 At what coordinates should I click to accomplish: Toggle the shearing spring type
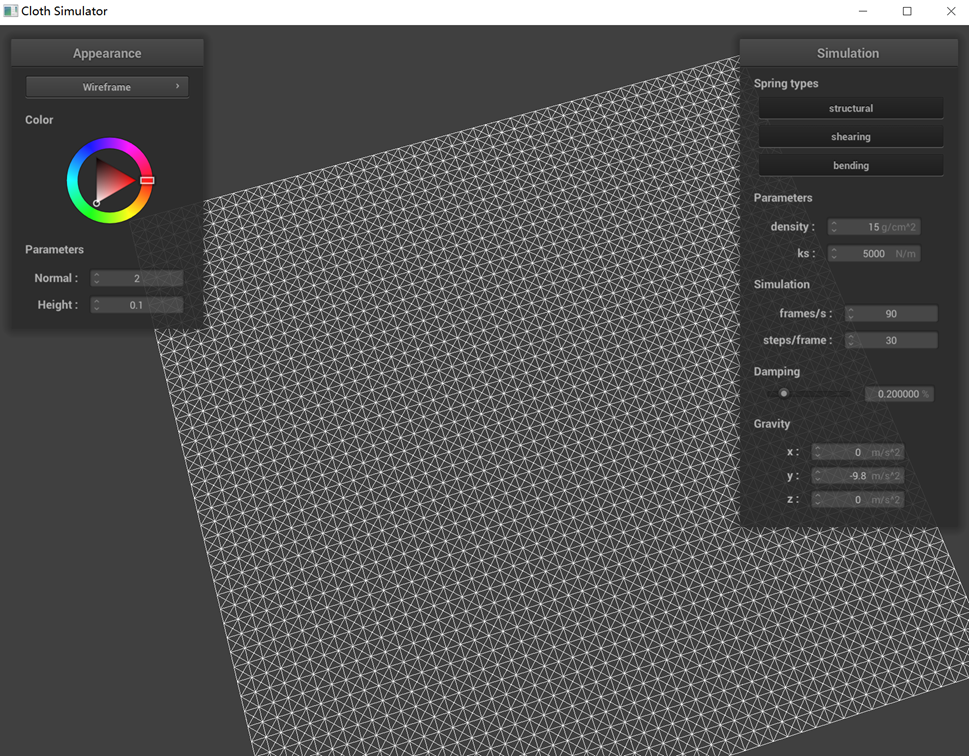coord(850,137)
